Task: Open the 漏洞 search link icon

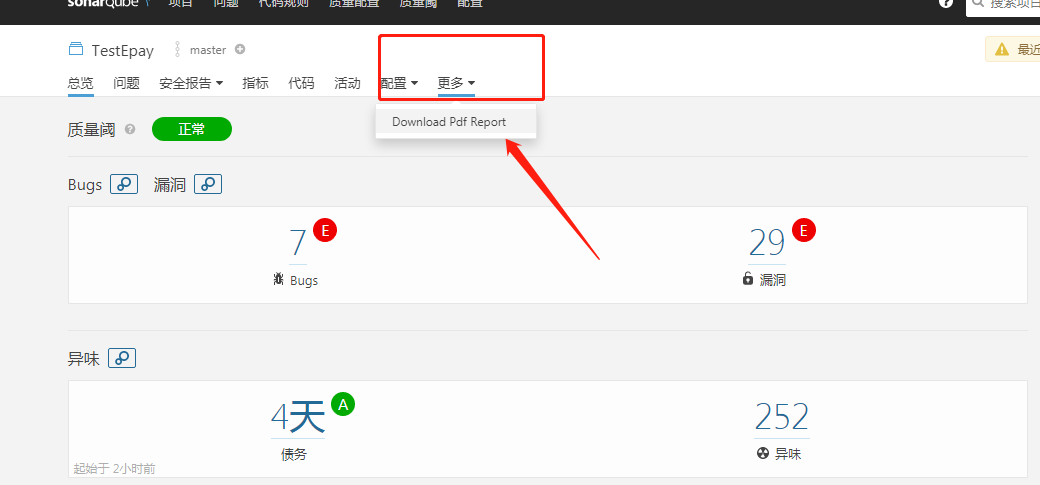Action: 208,184
